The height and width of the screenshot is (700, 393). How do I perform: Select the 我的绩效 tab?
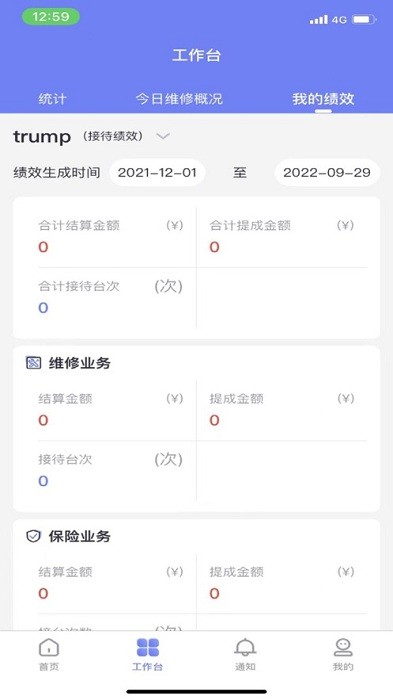[x=323, y=99]
